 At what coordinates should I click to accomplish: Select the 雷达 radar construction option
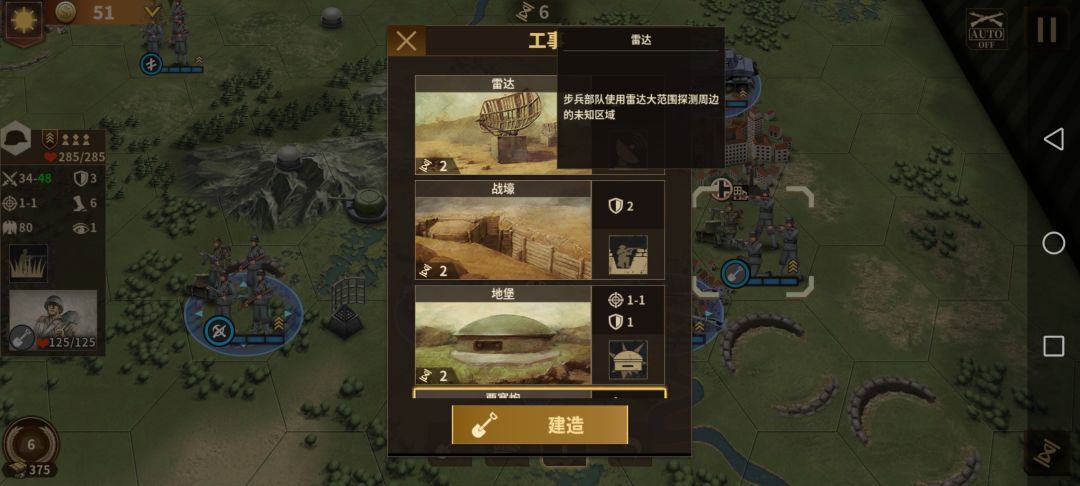pos(503,125)
